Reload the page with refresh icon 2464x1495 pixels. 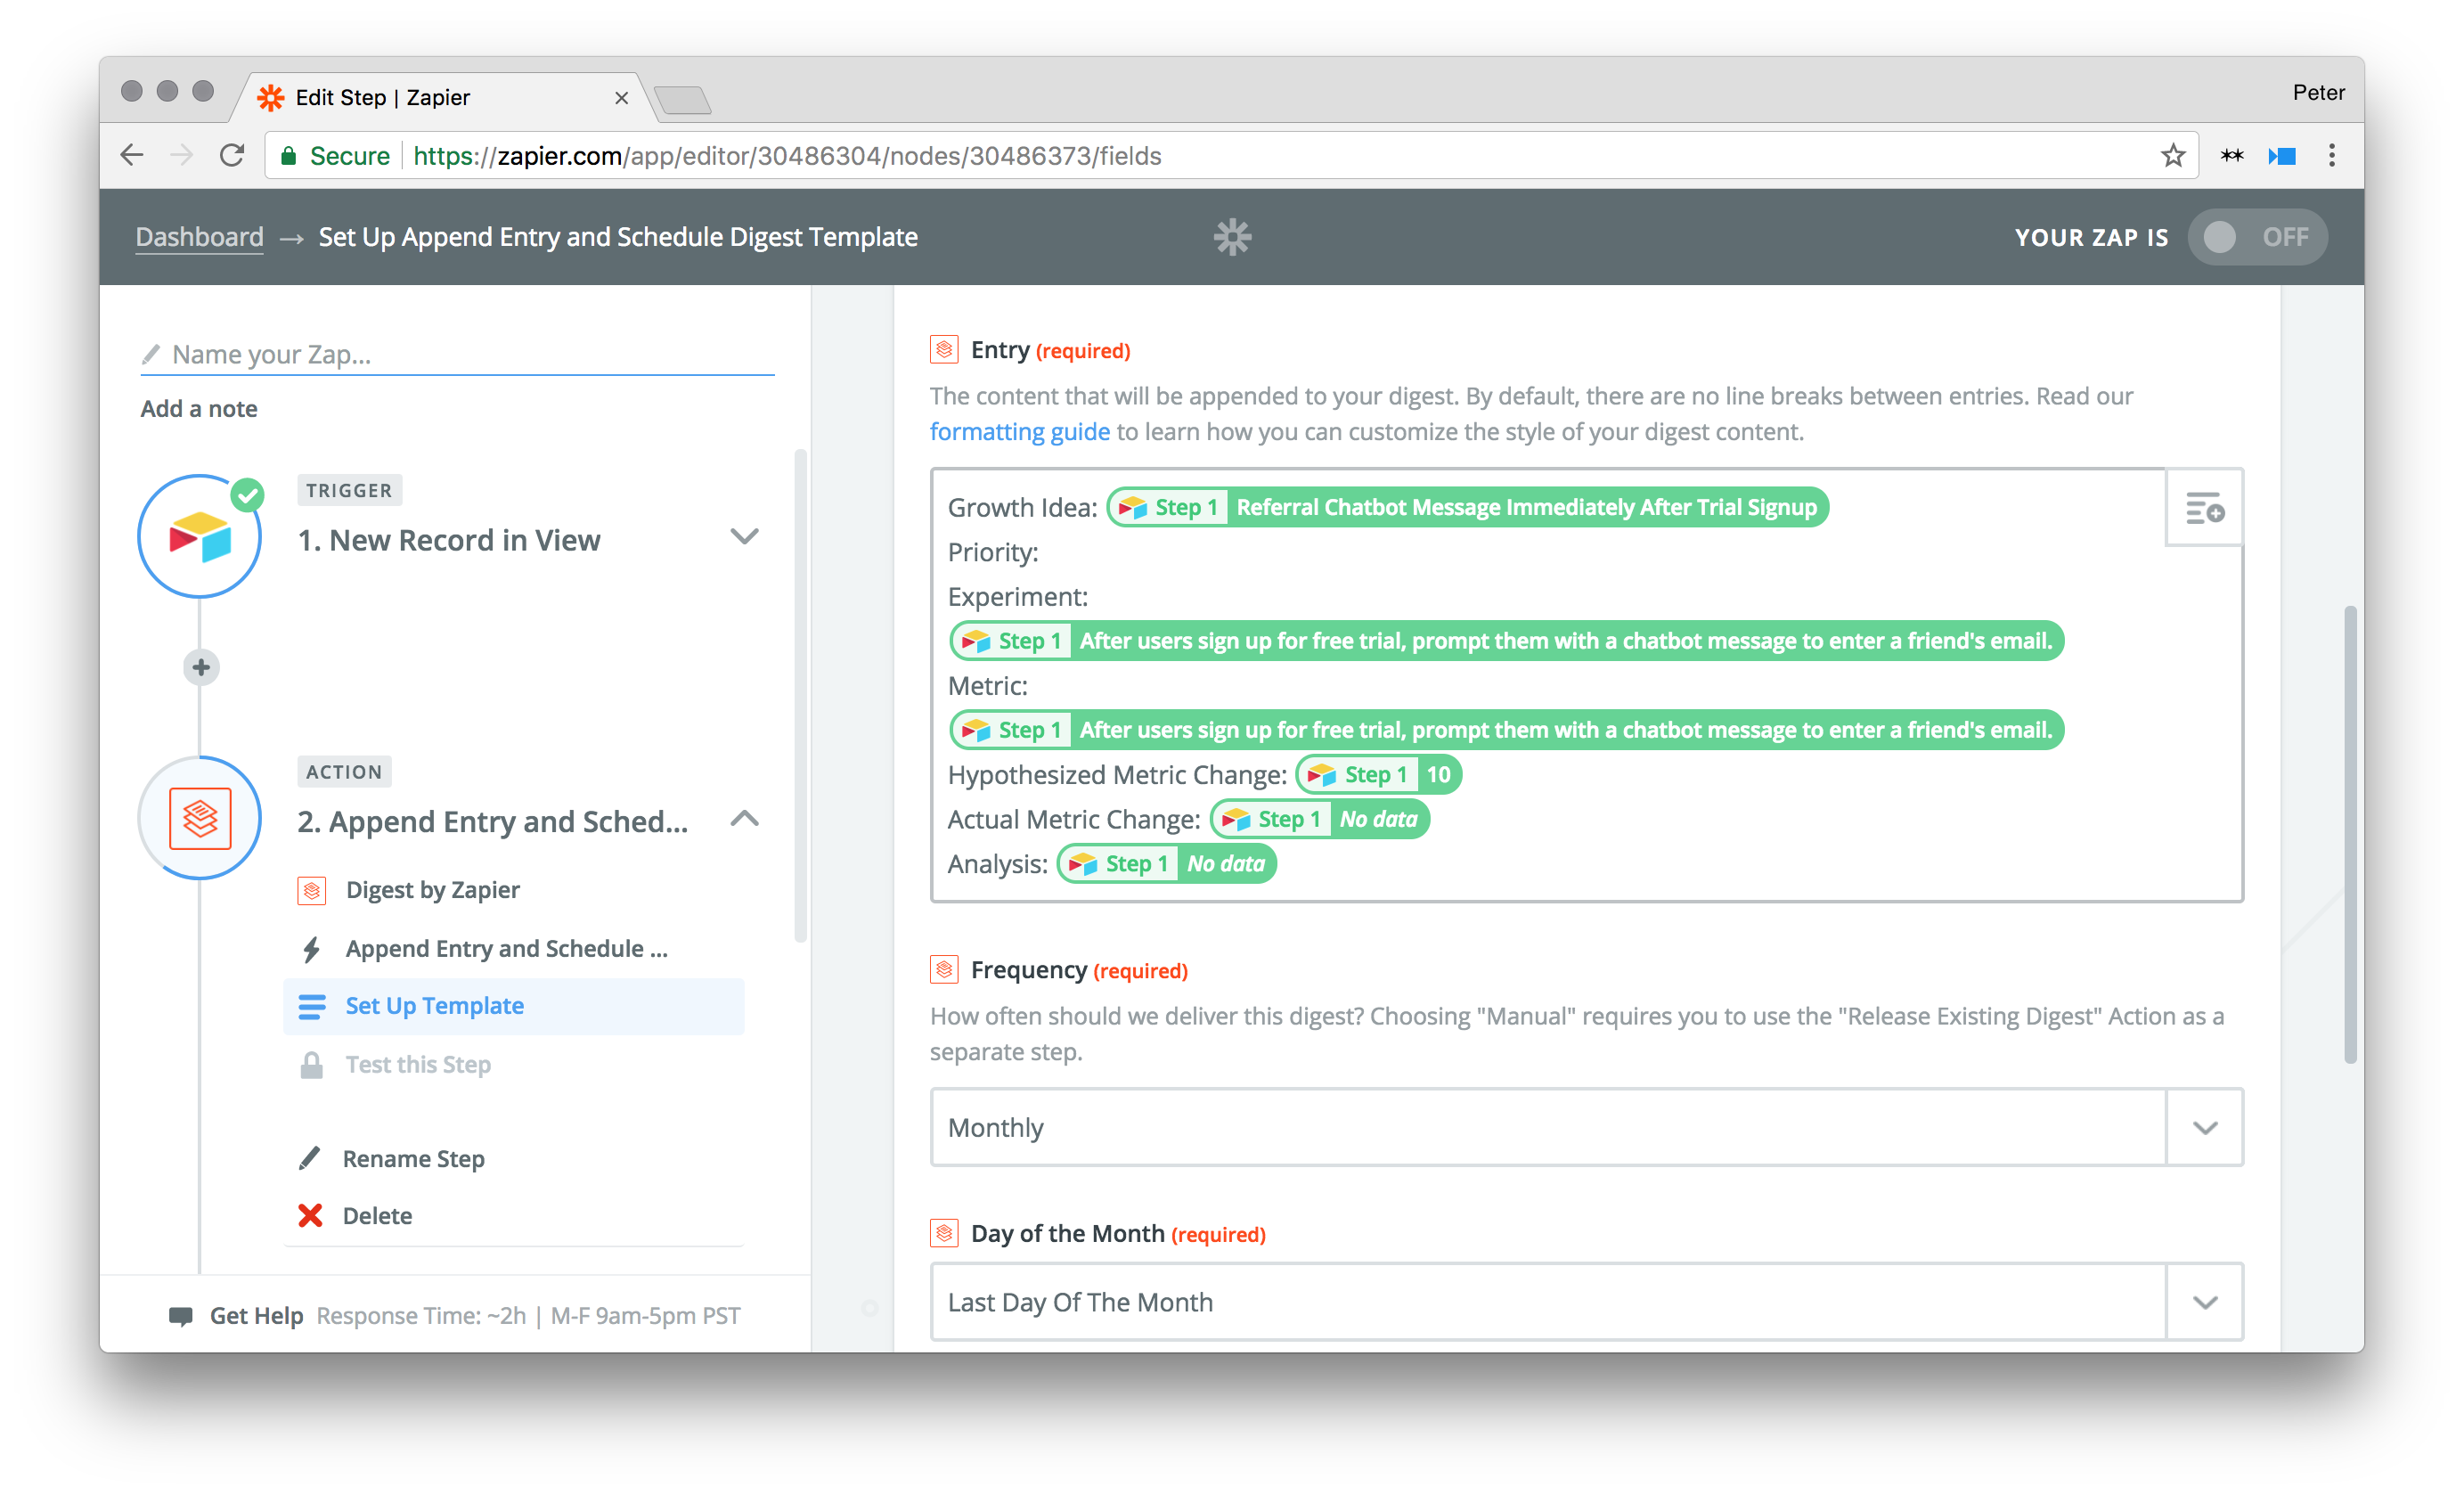click(x=232, y=155)
